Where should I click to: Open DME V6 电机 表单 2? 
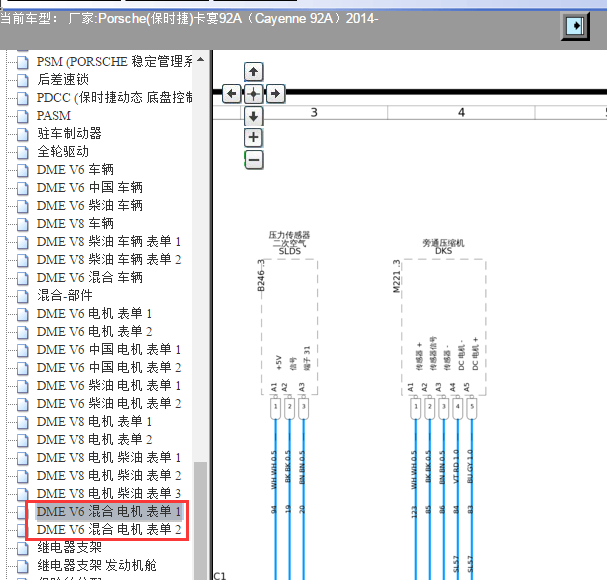click(94, 331)
